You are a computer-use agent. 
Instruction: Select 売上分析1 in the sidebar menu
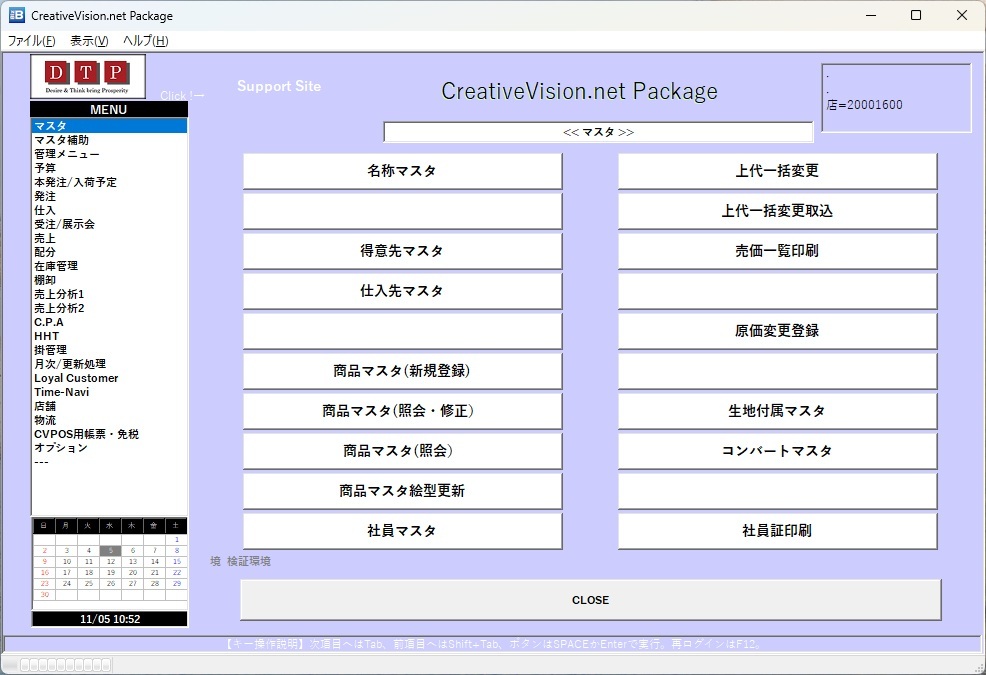58,294
